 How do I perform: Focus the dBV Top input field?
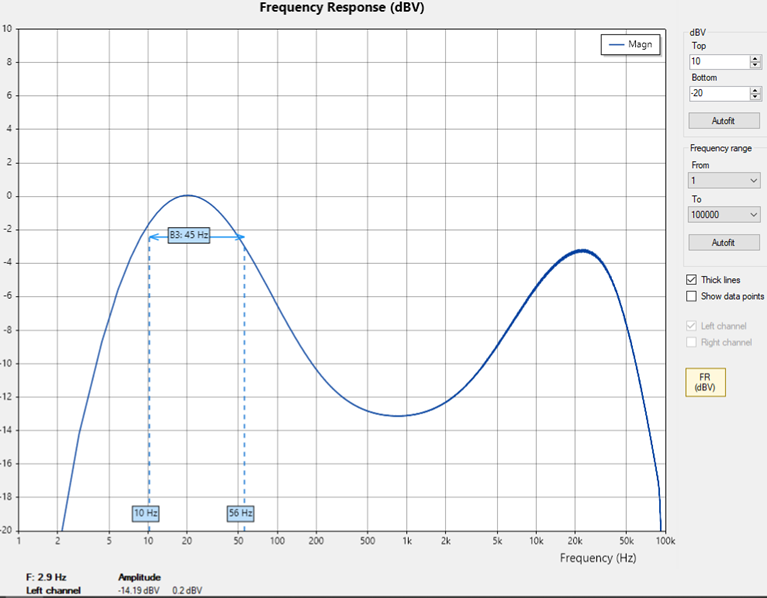click(x=719, y=62)
